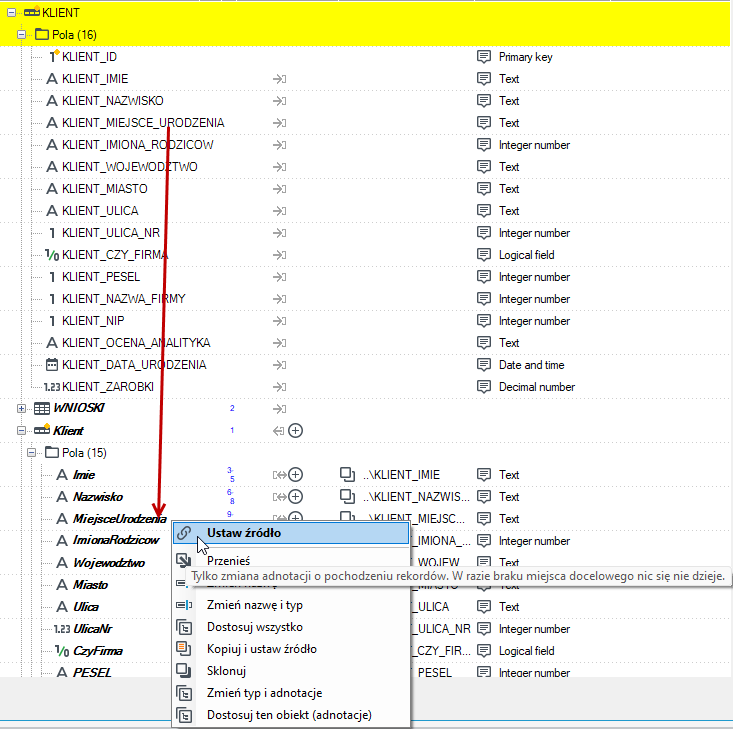Choose Dostosuj ten obiekt (adnotacje) entry
The width and height of the screenshot is (733, 729).
coord(291,715)
